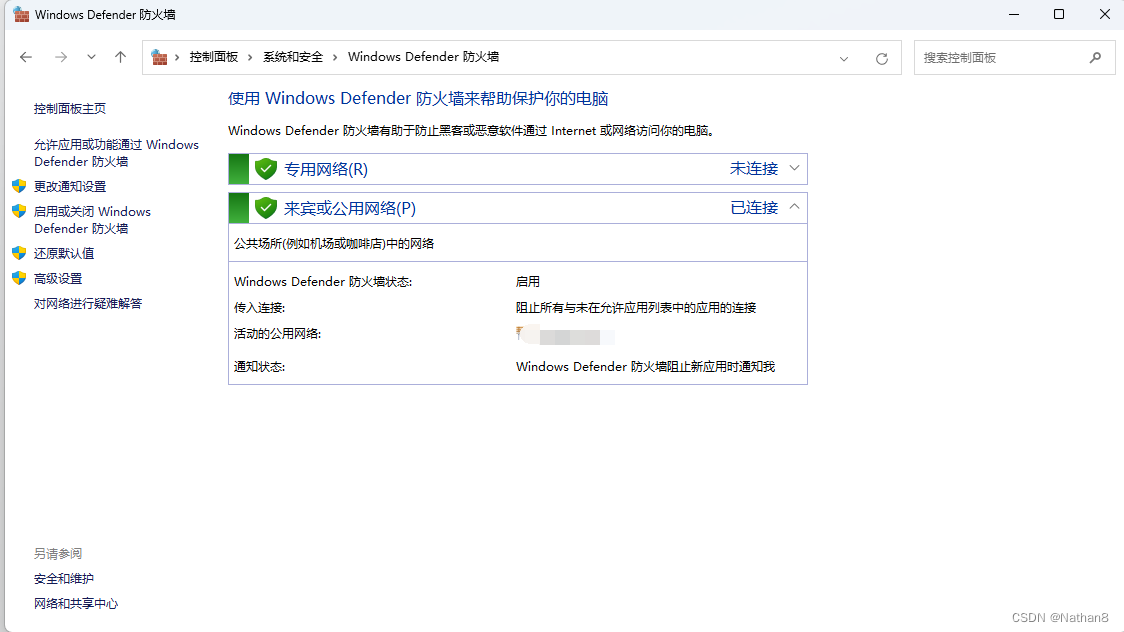Open 高级设置 link
Image resolution: width=1124 pixels, height=632 pixels.
(58, 279)
